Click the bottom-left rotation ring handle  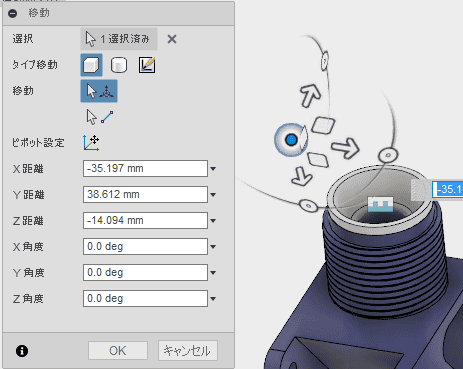(x=309, y=205)
